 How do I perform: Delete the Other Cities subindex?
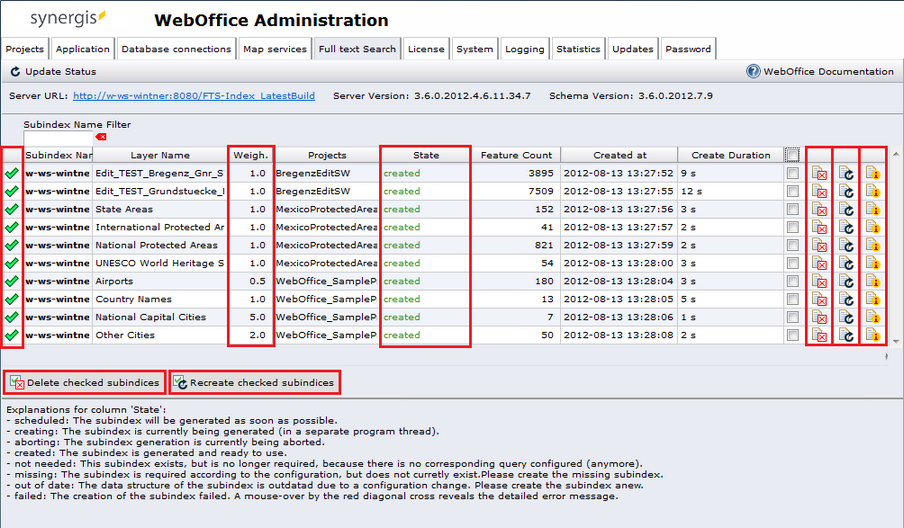point(819,335)
